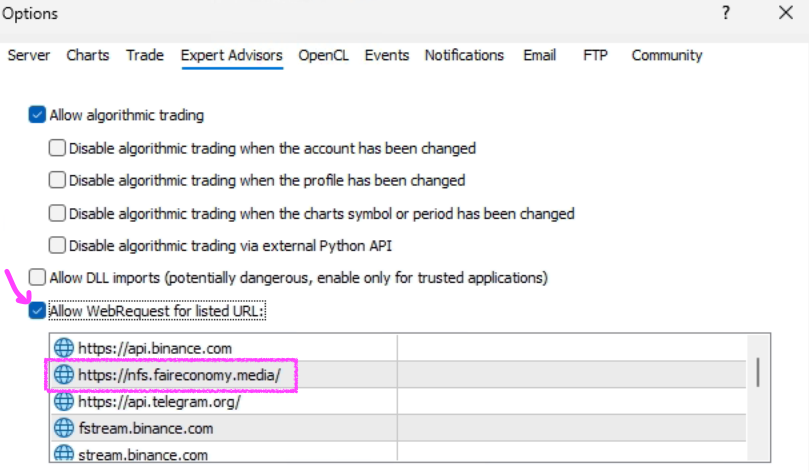The height and width of the screenshot is (472, 809).
Task: Click globe icon beside api.telegram.org URL
Action: pos(64,402)
